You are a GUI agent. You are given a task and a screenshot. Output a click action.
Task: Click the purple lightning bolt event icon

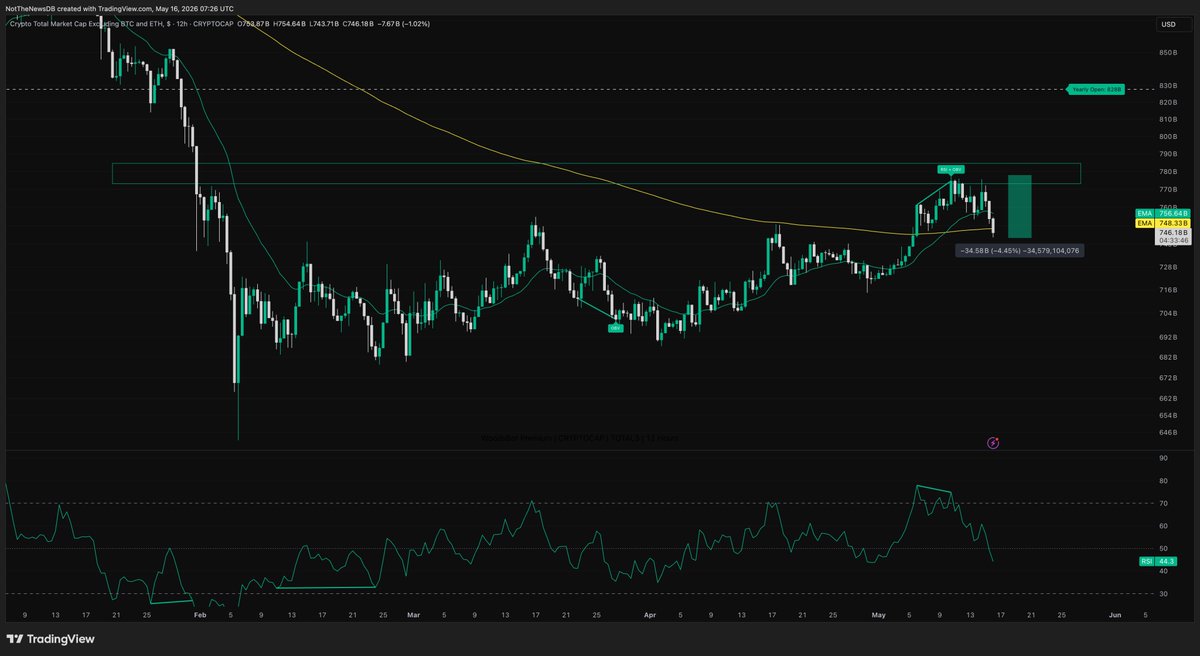click(x=993, y=441)
